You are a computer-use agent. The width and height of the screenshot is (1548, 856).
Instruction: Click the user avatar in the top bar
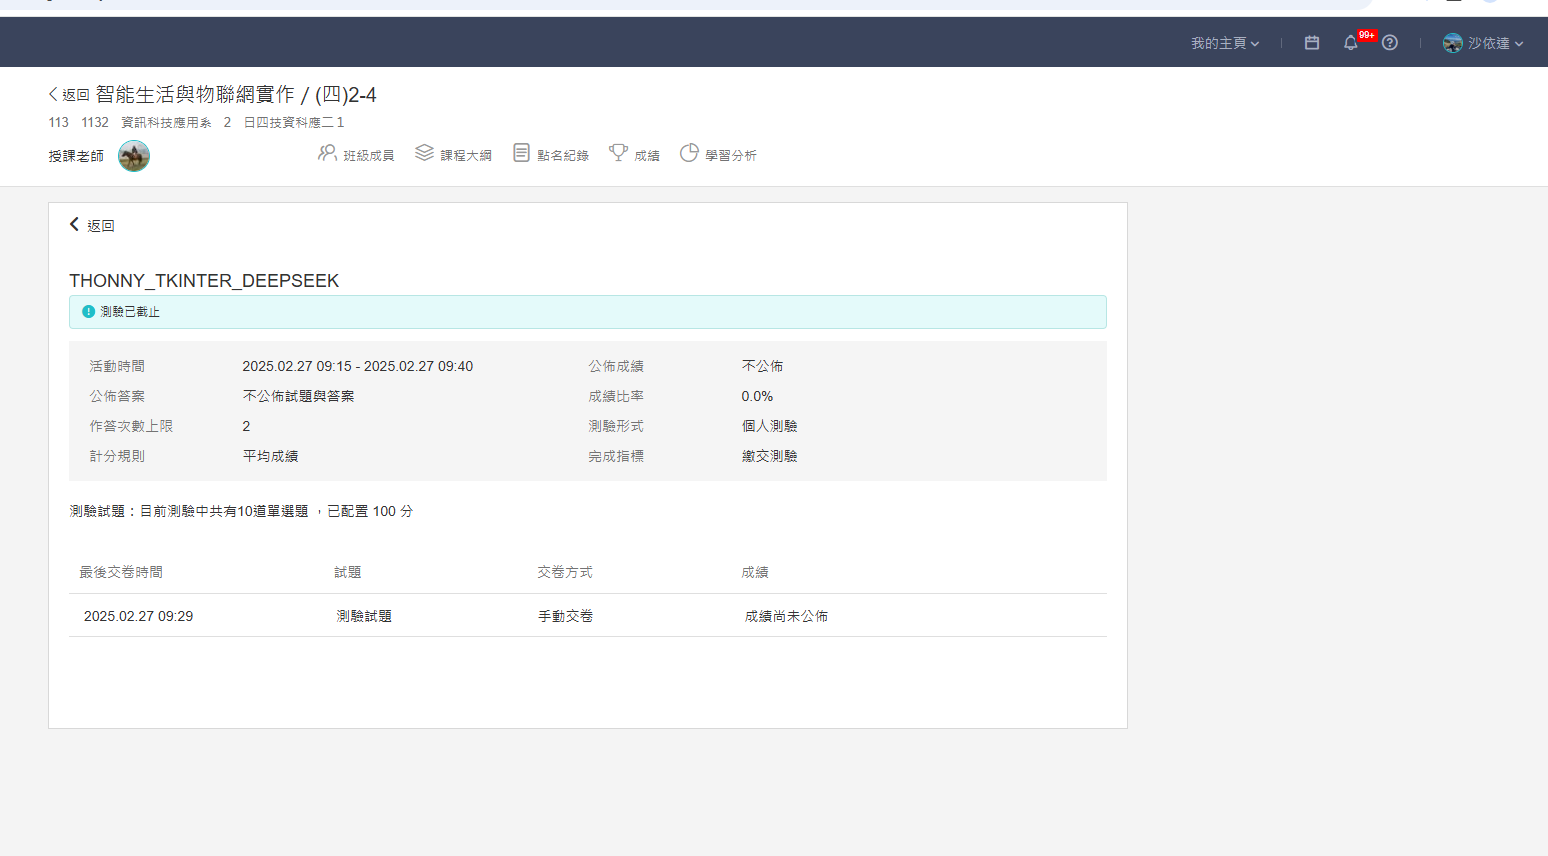click(x=1452, y=43)
